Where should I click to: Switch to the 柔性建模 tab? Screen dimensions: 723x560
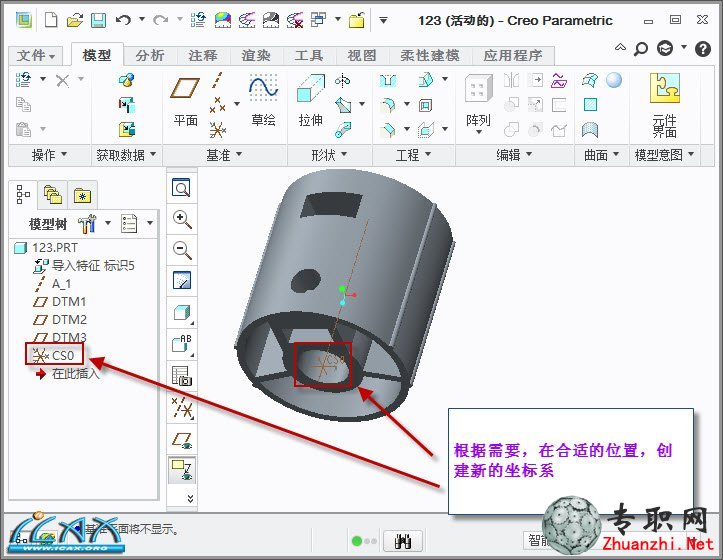(x=430, y=56)
